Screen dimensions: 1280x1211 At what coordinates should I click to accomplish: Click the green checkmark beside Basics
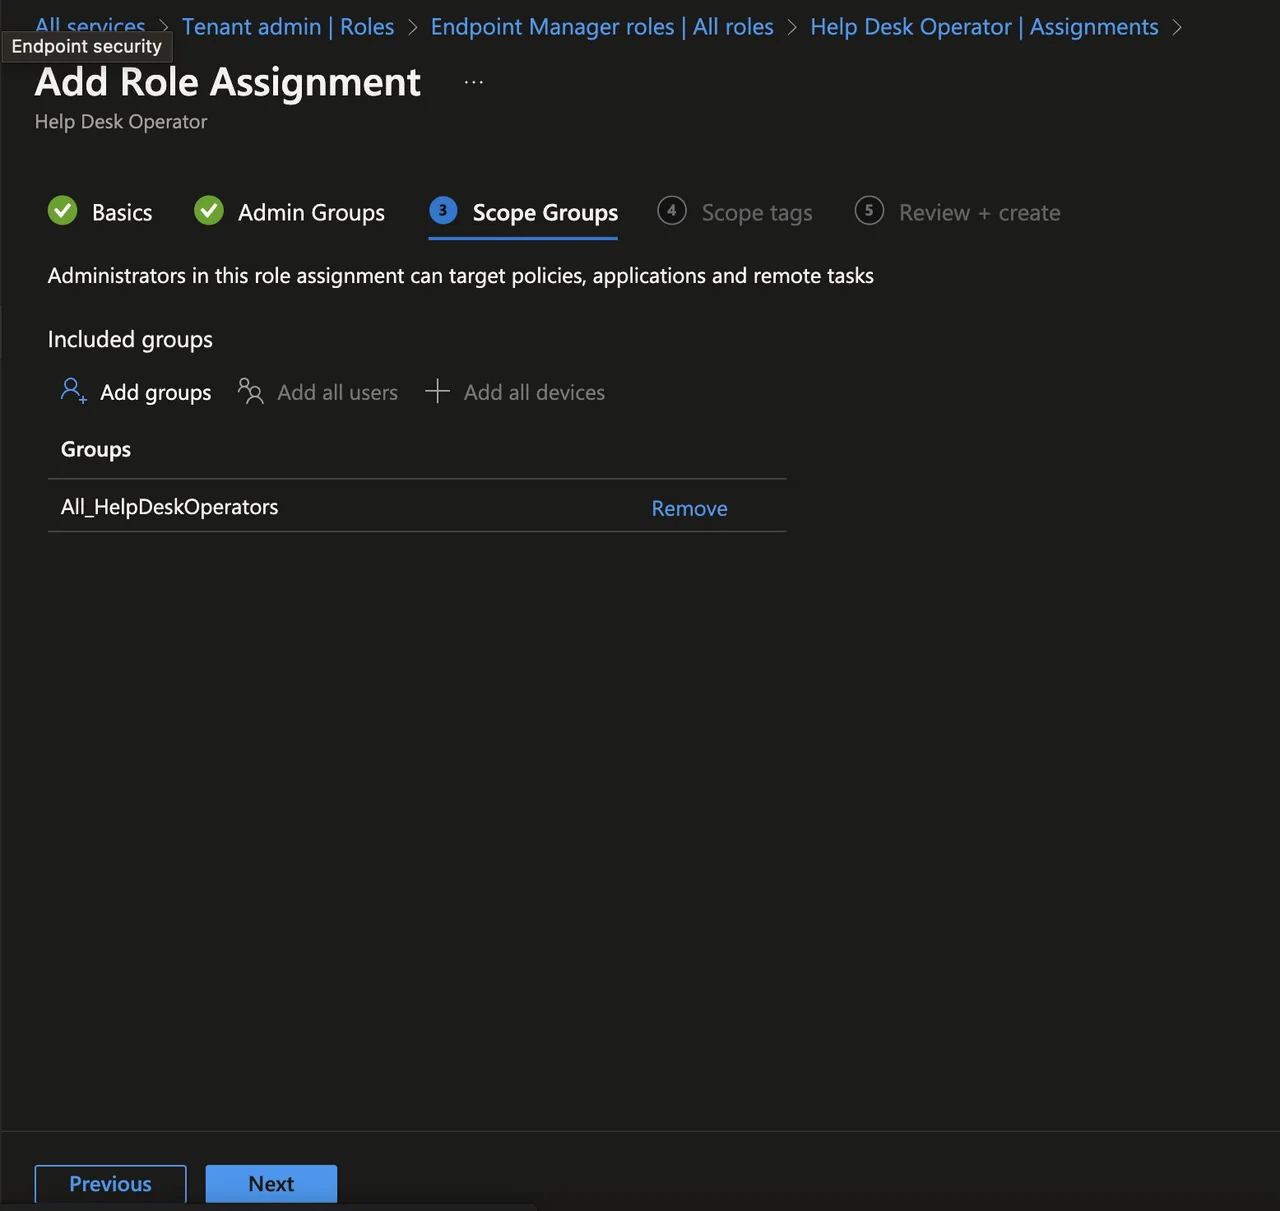[63, 211]
